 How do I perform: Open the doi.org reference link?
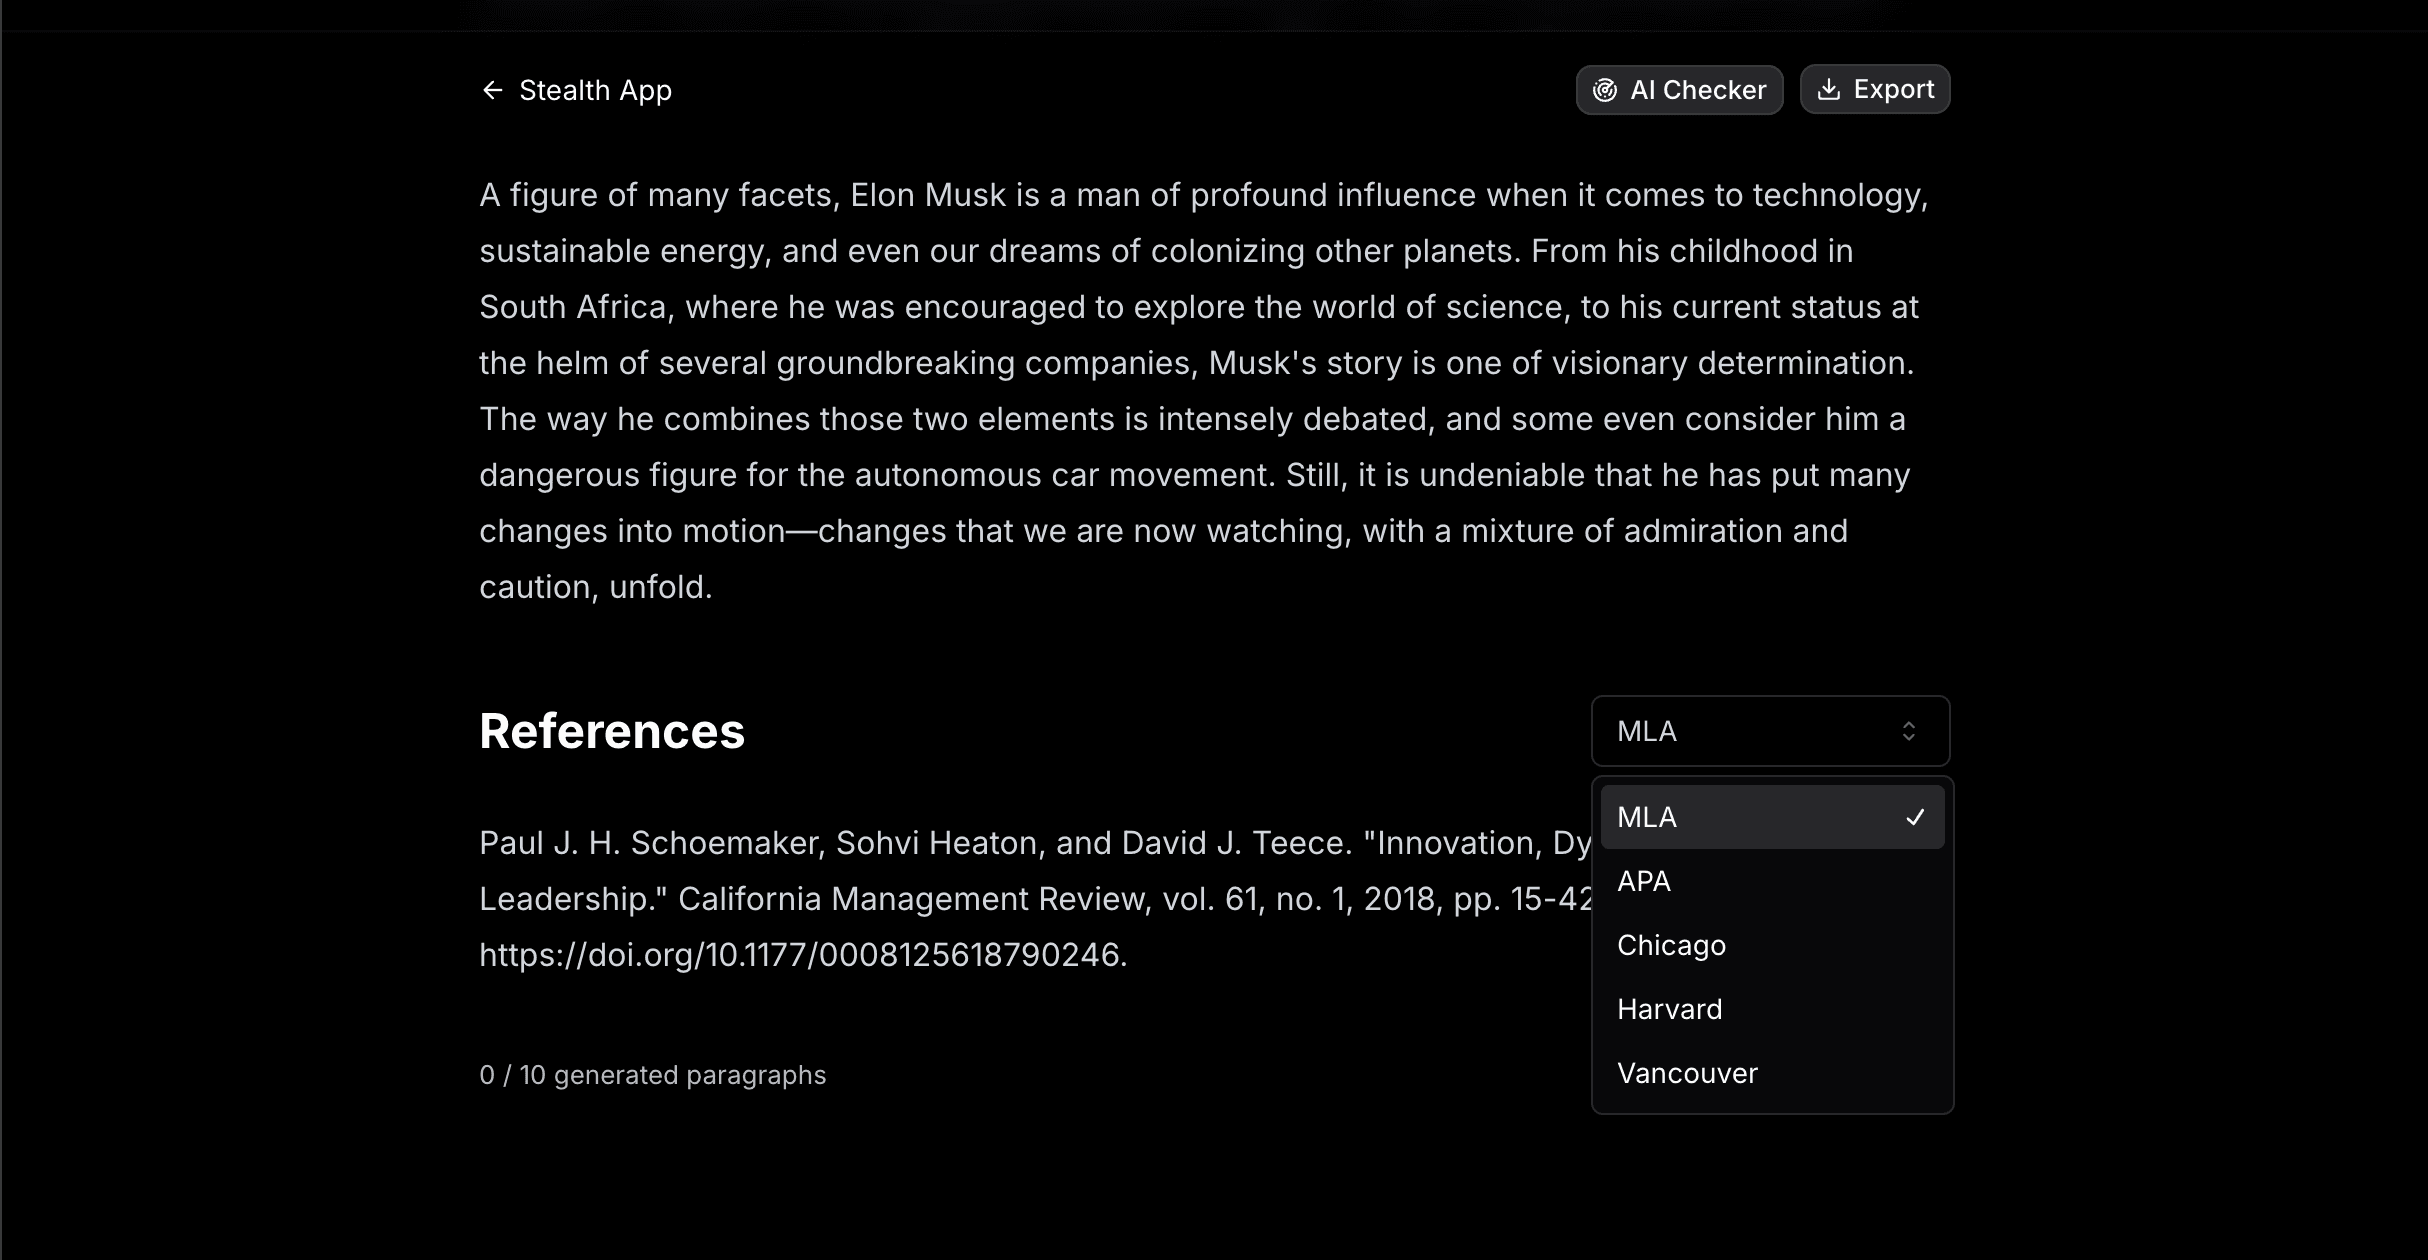coord(802,956)
